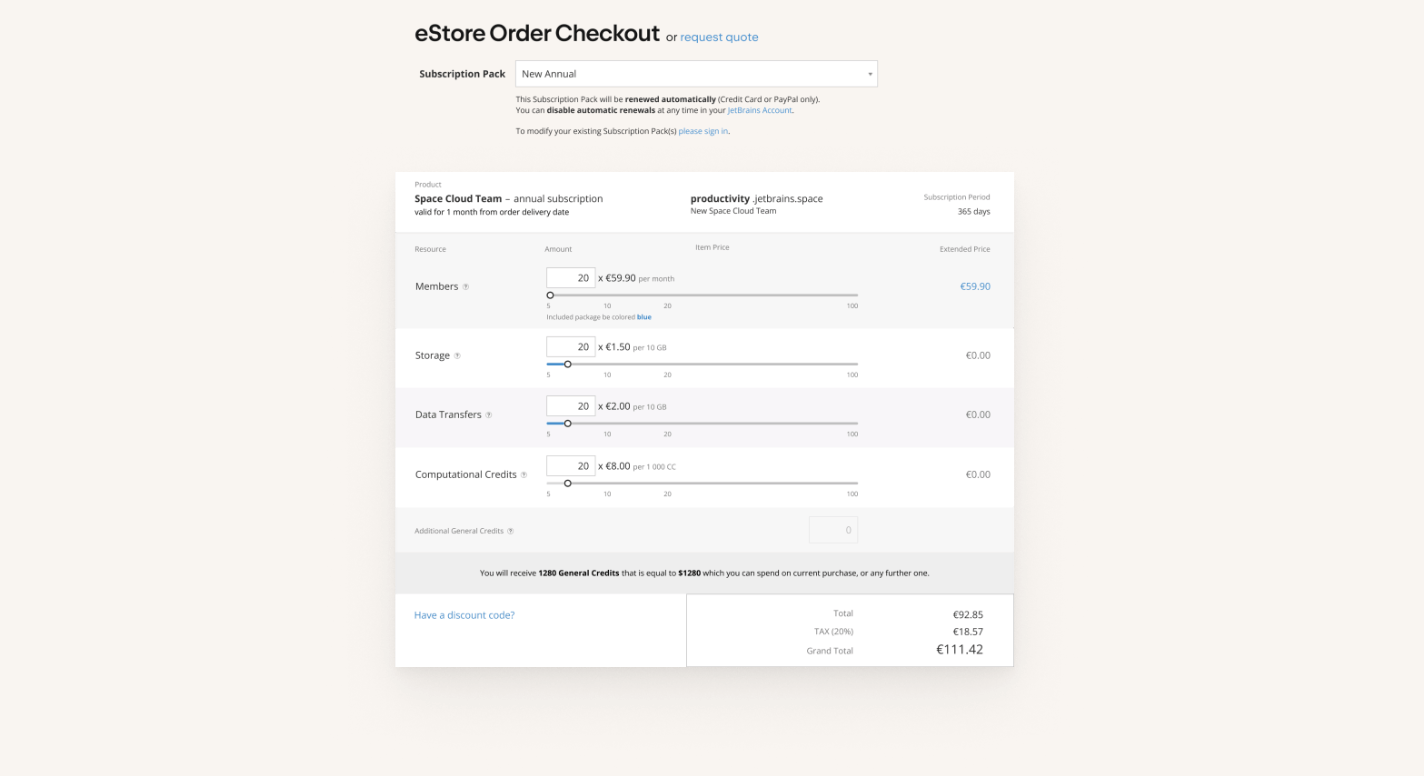Open the Subscription Pack dropdown
1424x776 pixels.
click(696, 74)
